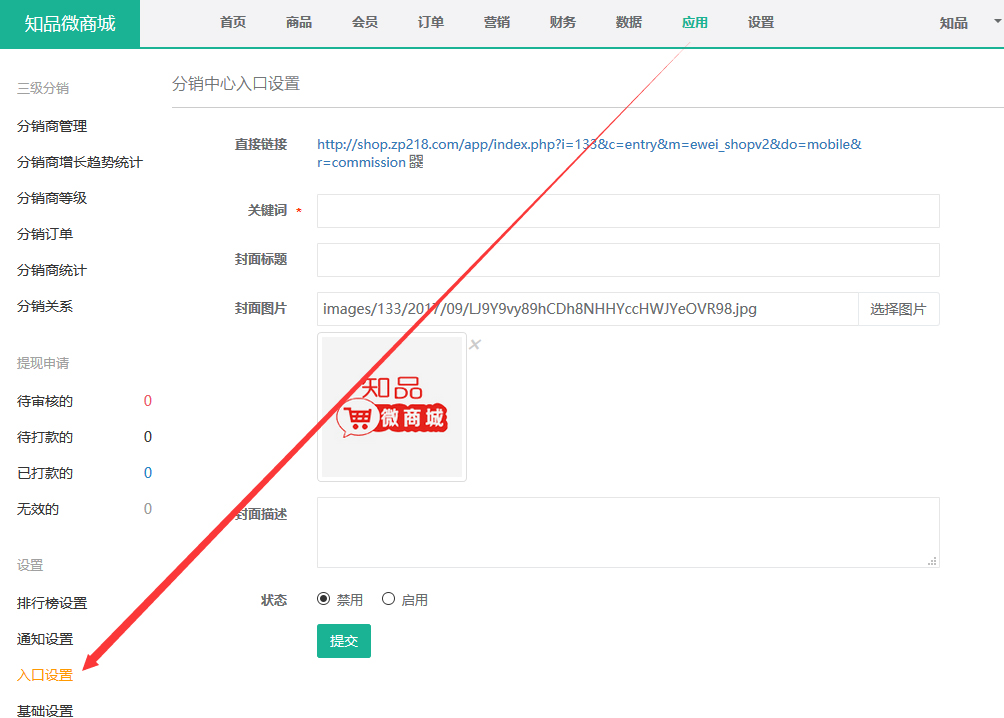The image size is (1004, 718).
Task: Click the 知品微商城 logo in the header
Action: (x=70, y=23)
